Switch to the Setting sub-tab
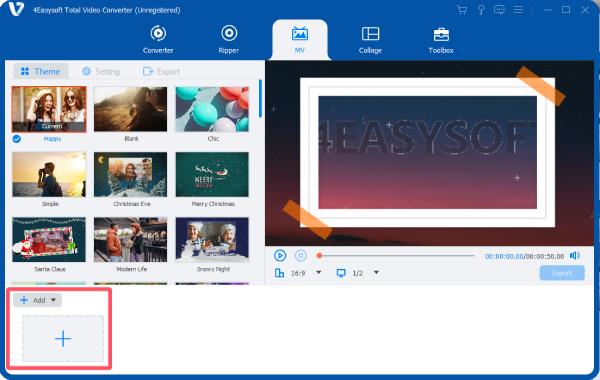 (101, 72)
